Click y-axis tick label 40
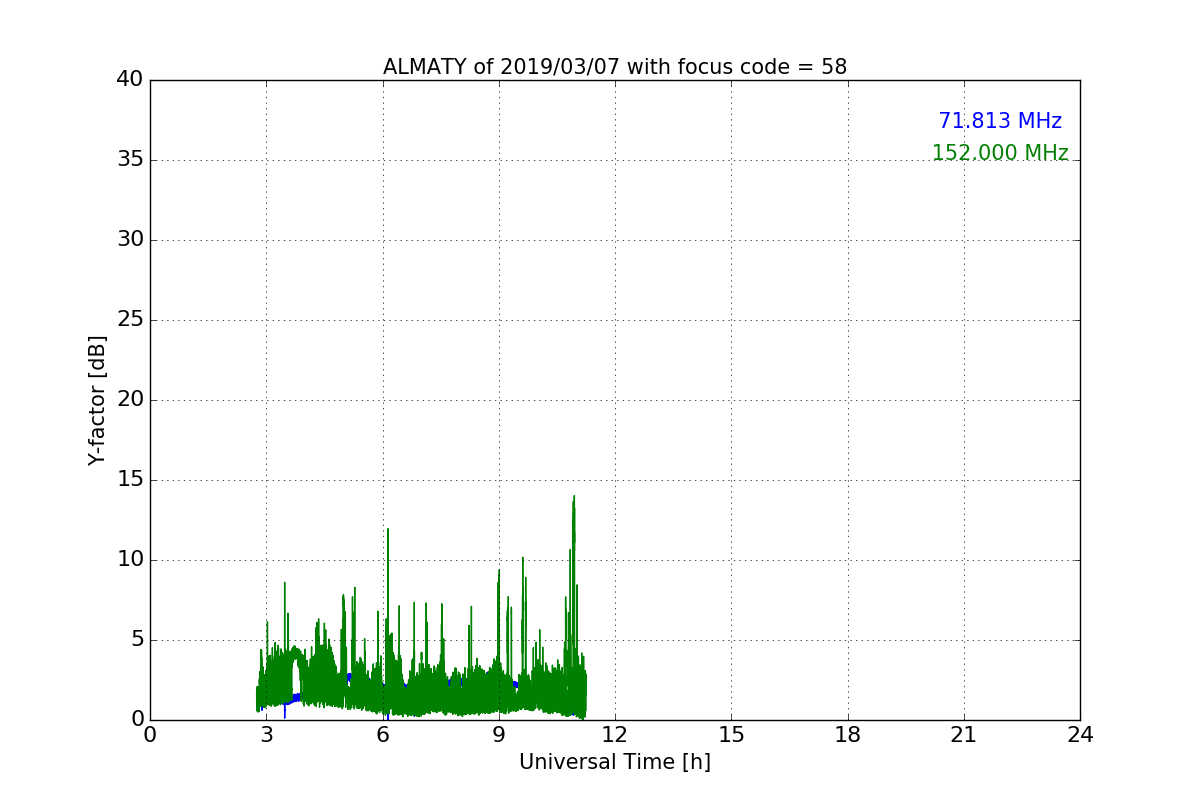This screenshot has height=800, width=1200. tap(130, 80)
